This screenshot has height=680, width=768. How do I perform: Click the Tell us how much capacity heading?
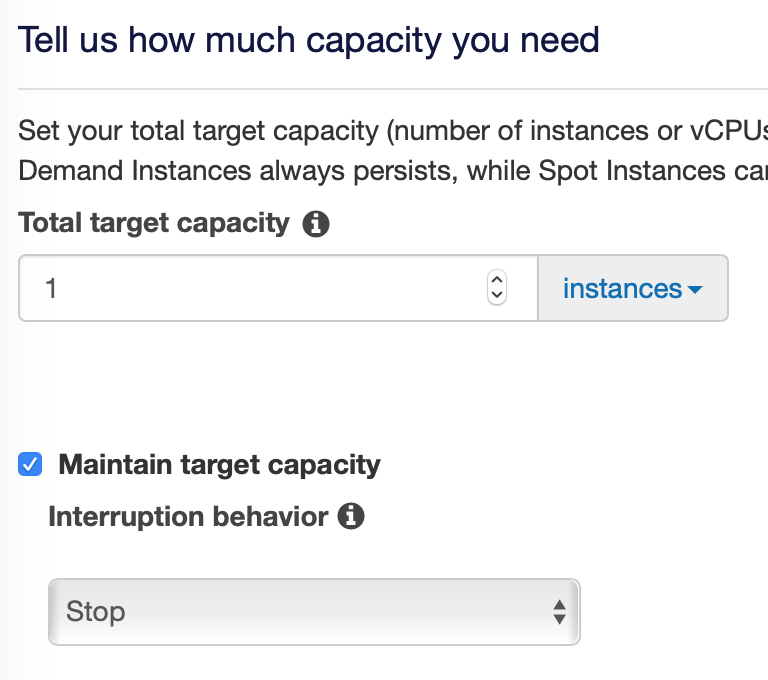[309, 40]
